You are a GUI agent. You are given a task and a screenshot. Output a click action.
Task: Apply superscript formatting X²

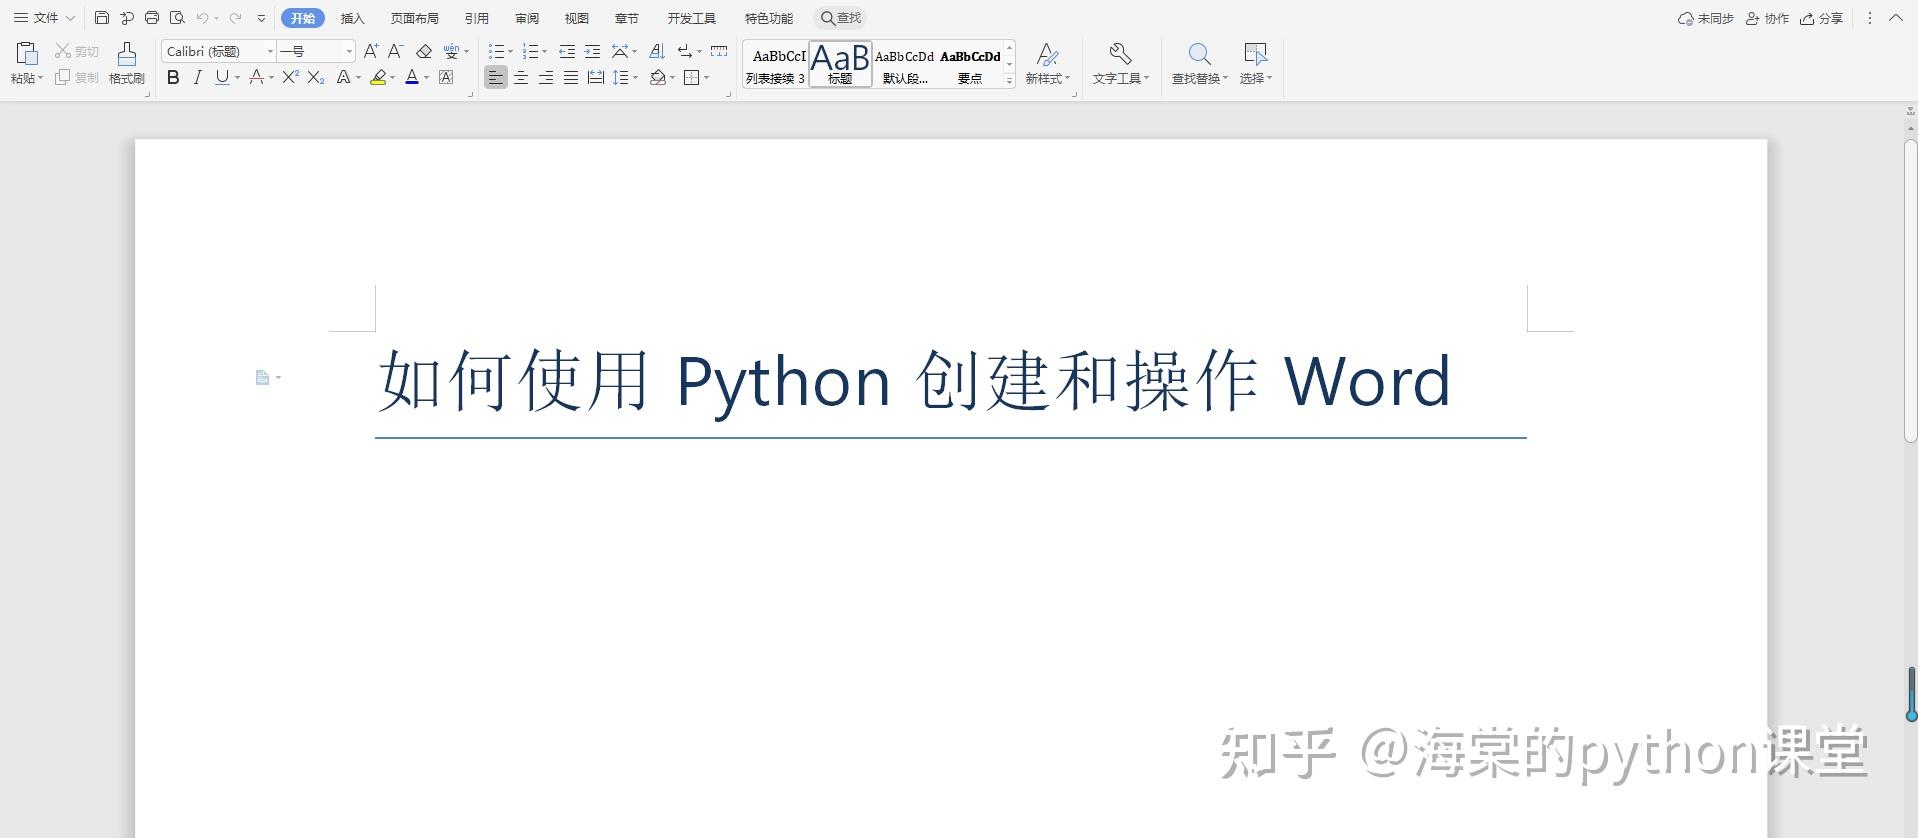click(x=290, y=77)
